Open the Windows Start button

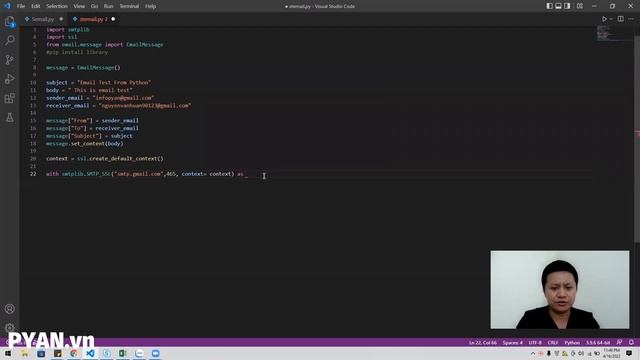pyautogui.click(x=8, y=353)
